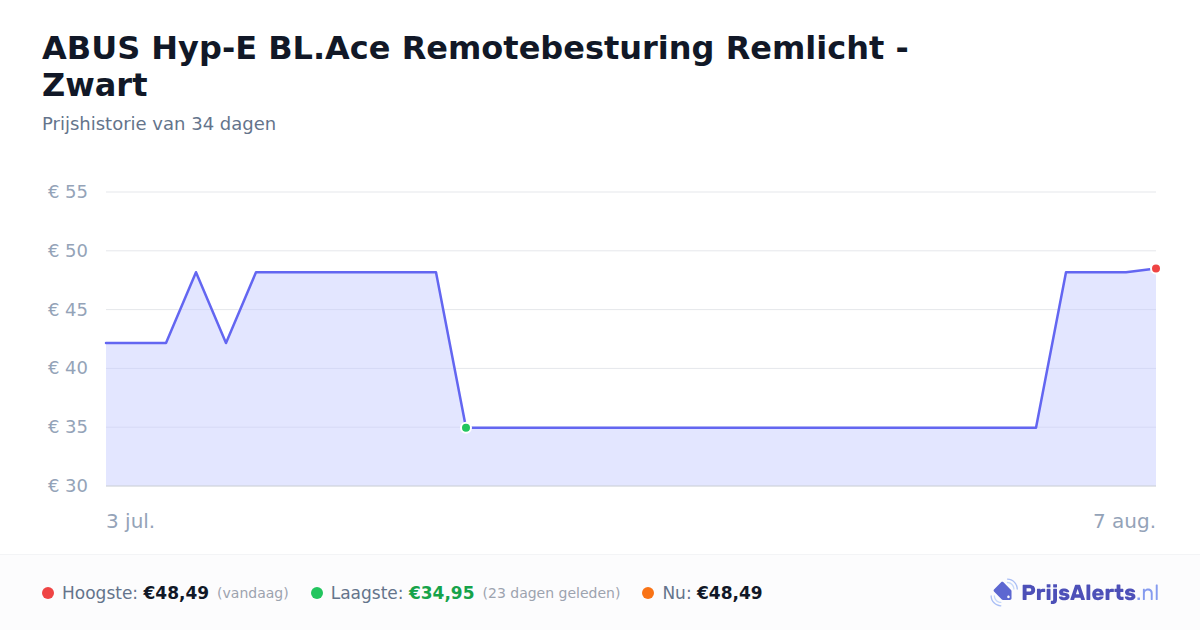Click the € 35 axis label
The image size is (1200, 630).
click(x=68, y=427)
